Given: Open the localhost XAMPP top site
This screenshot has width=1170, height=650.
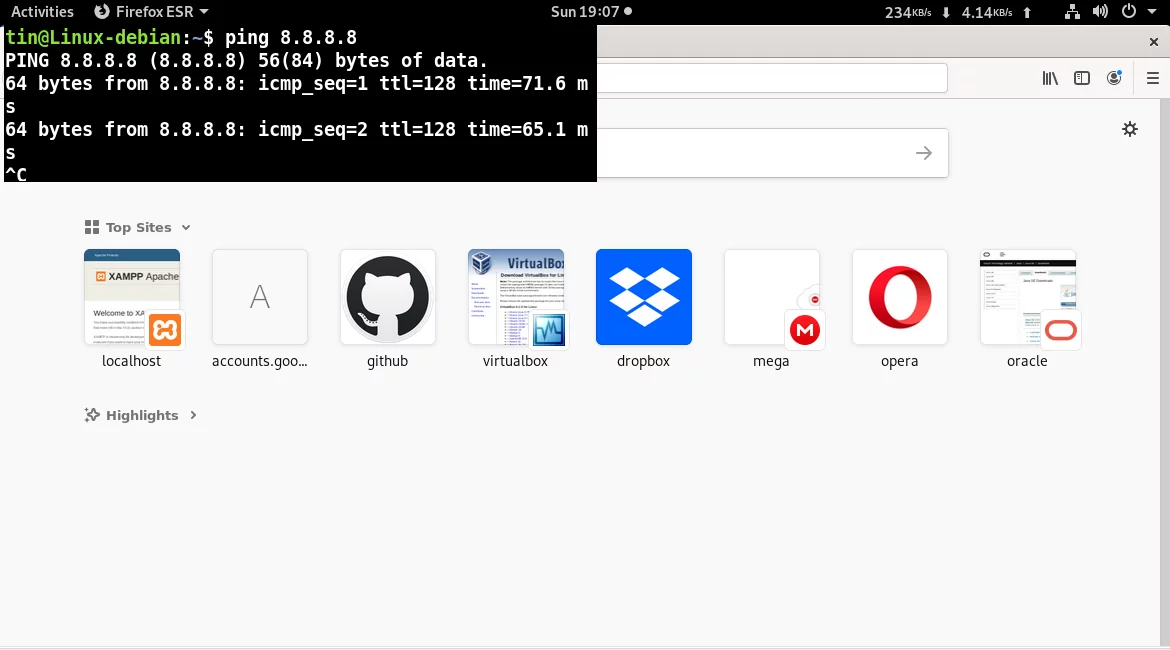Looking at the screenshot, I should [132, 297].
